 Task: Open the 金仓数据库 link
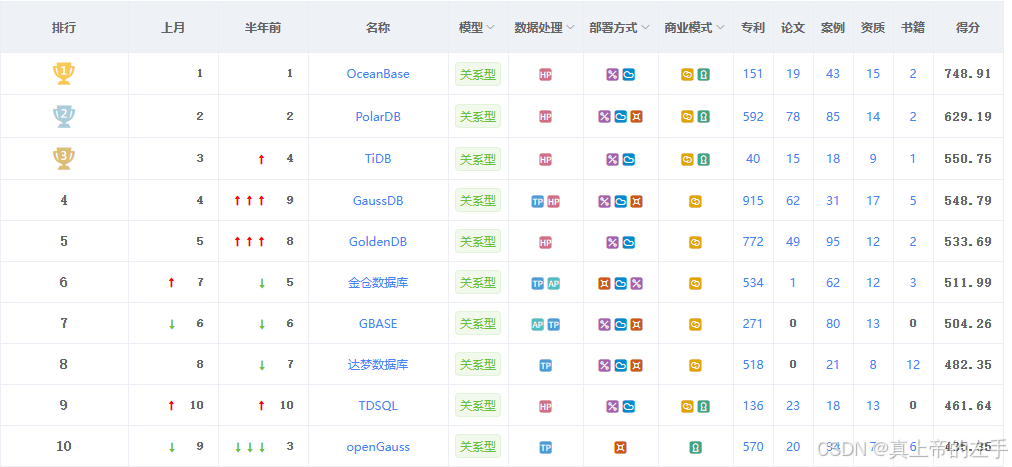378,283
